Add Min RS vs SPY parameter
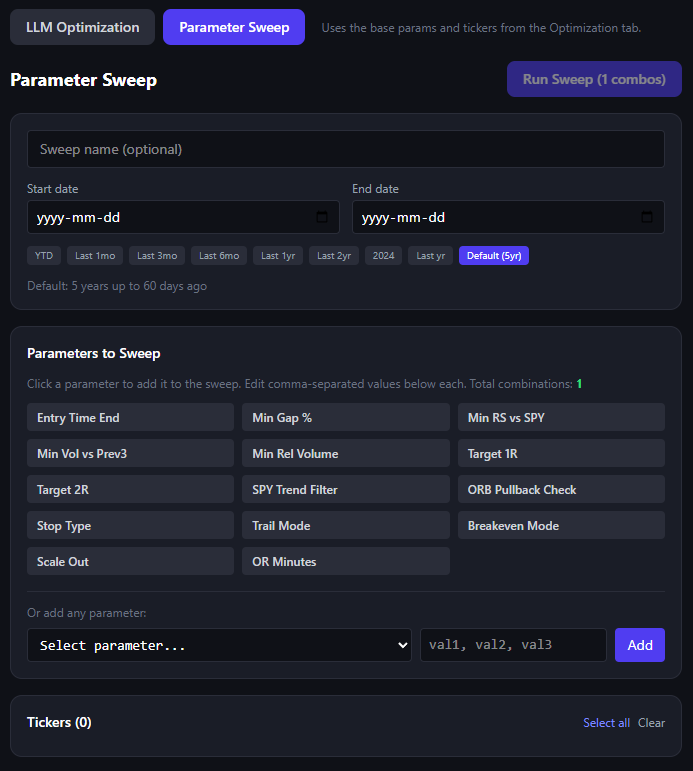 [561, 417]
